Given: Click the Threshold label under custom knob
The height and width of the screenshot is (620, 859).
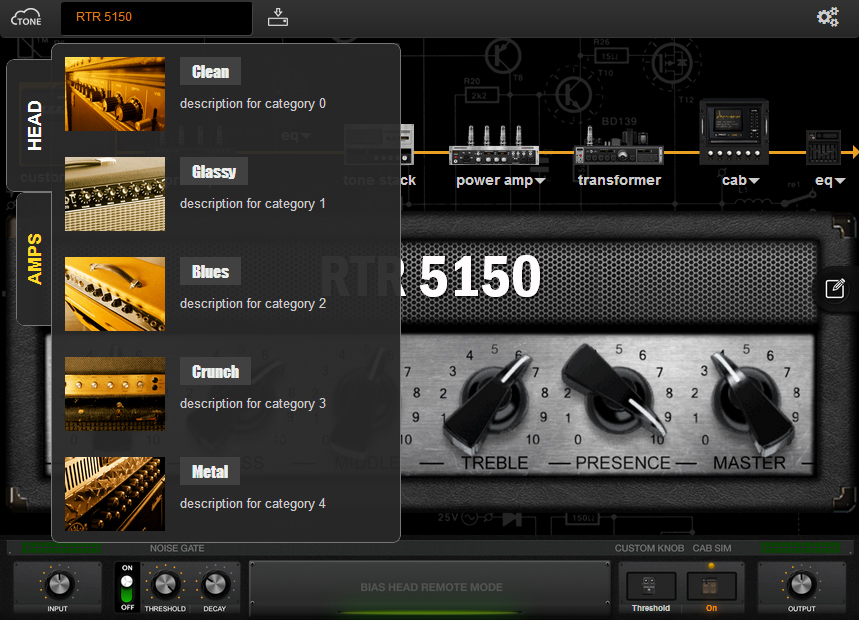Looking at the screenshot, I should (650, 608).
